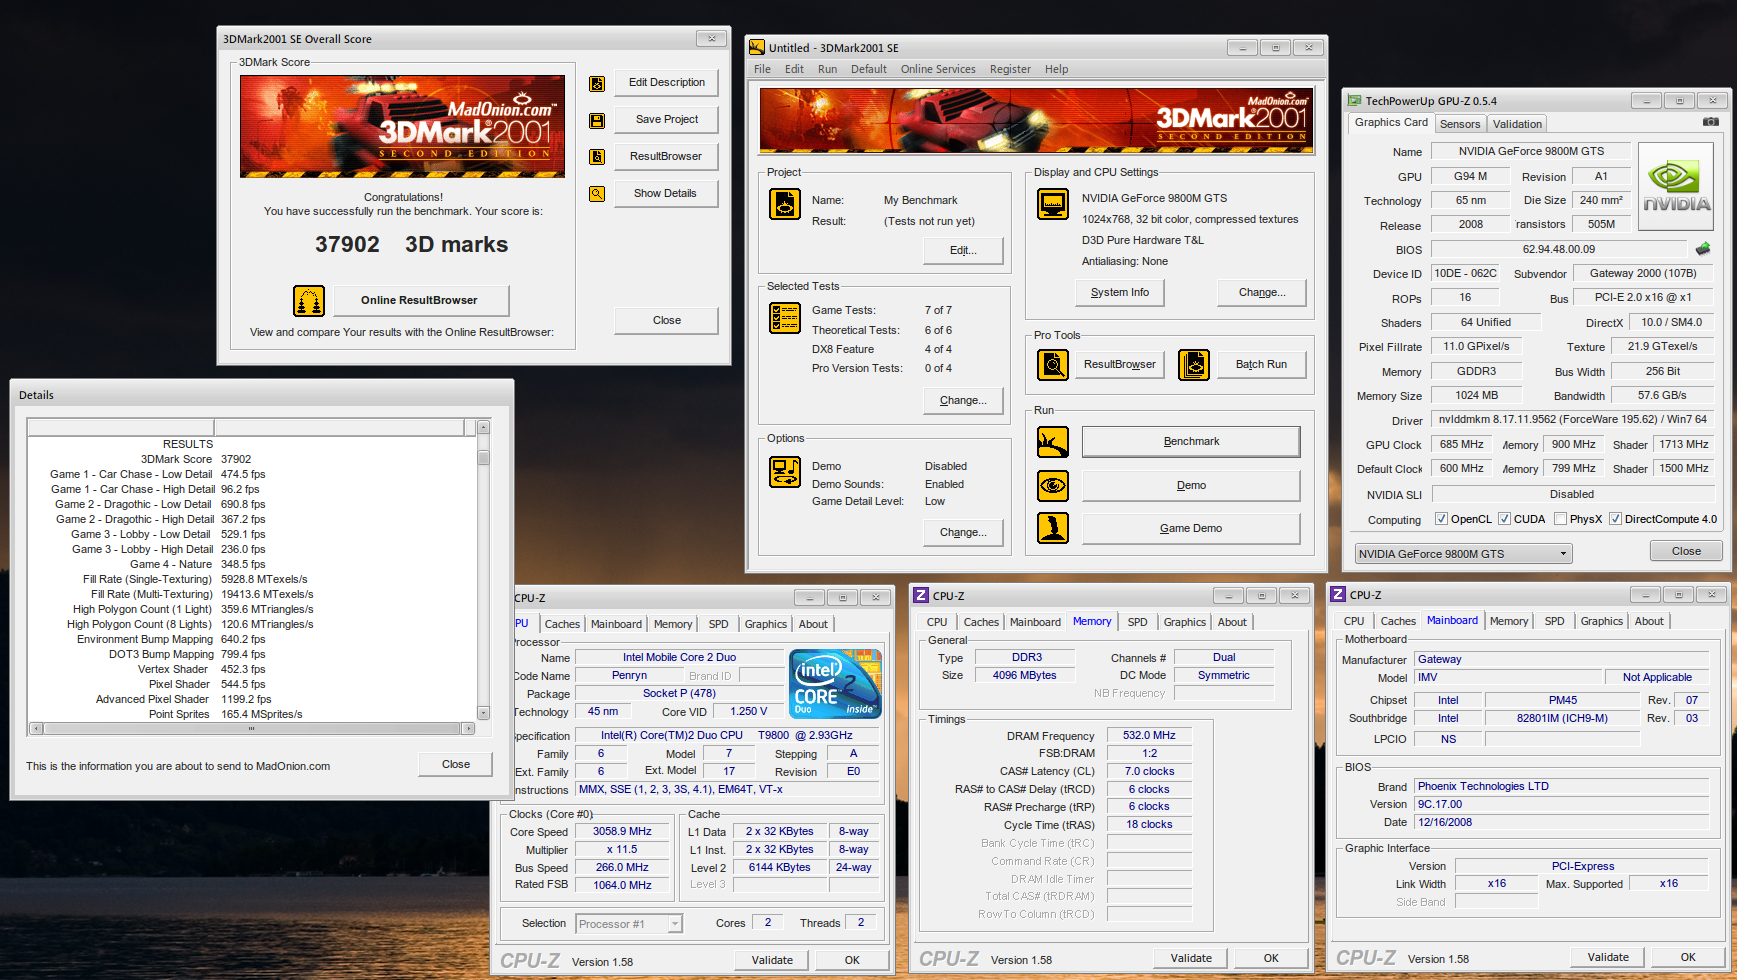Click the BIOS version 62.94.48.00.09 field
The width and height of the screenshot is (1737, 980).
[1558, 249]
